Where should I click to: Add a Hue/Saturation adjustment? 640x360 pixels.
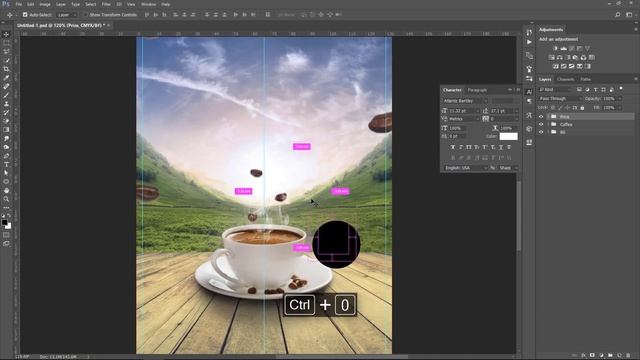pos(551,57)
